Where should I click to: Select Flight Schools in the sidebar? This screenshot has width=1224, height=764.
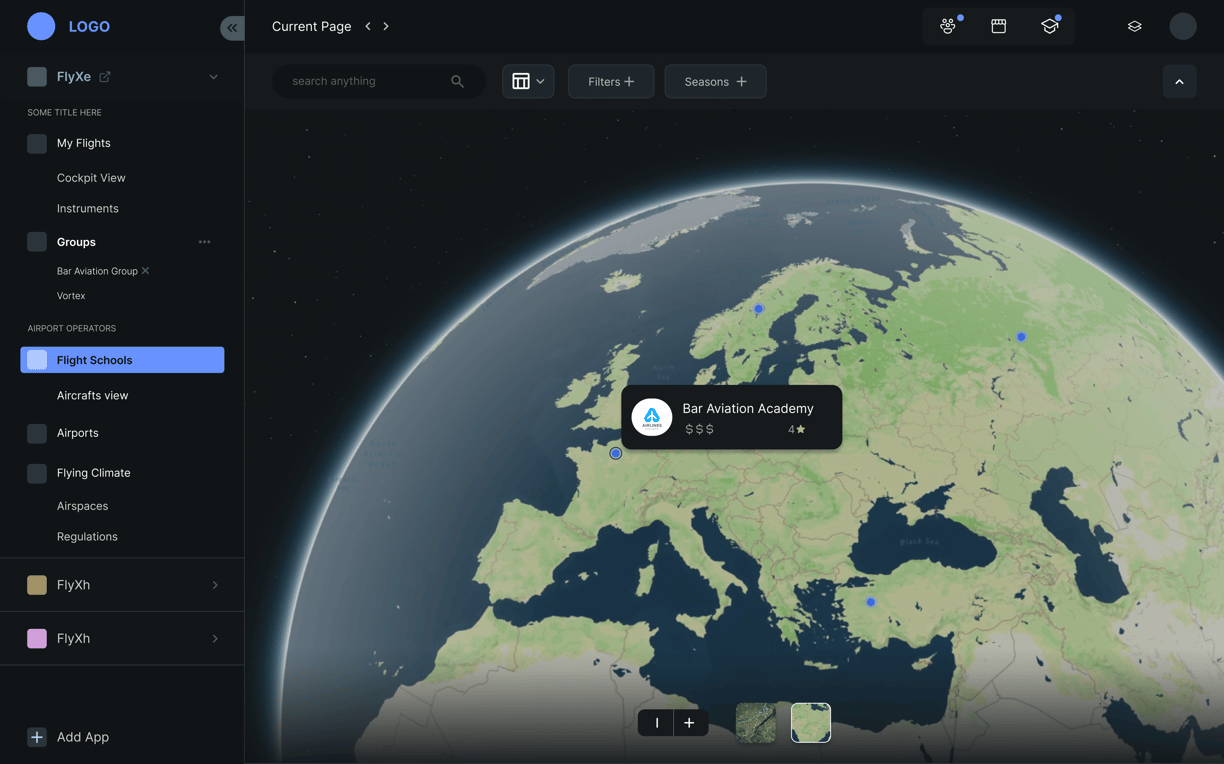pos(122,360)
